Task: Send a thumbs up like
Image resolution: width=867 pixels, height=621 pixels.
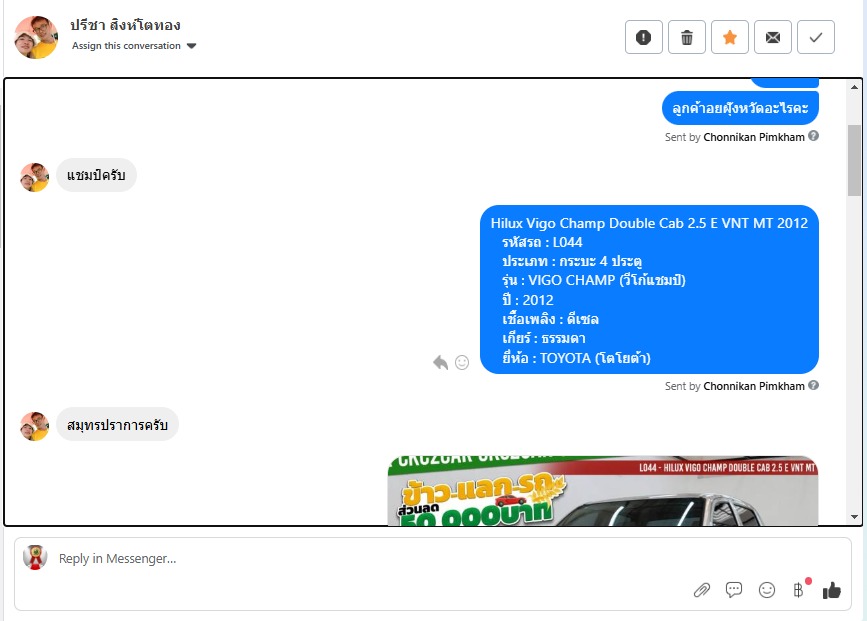Action: (x=832, y=590)
